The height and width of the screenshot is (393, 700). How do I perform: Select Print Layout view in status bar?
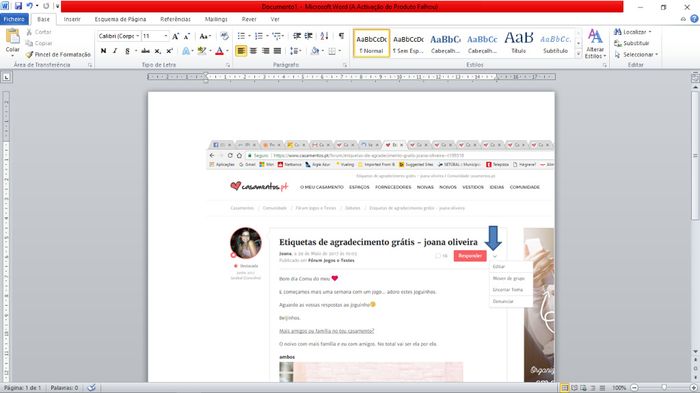565,388
